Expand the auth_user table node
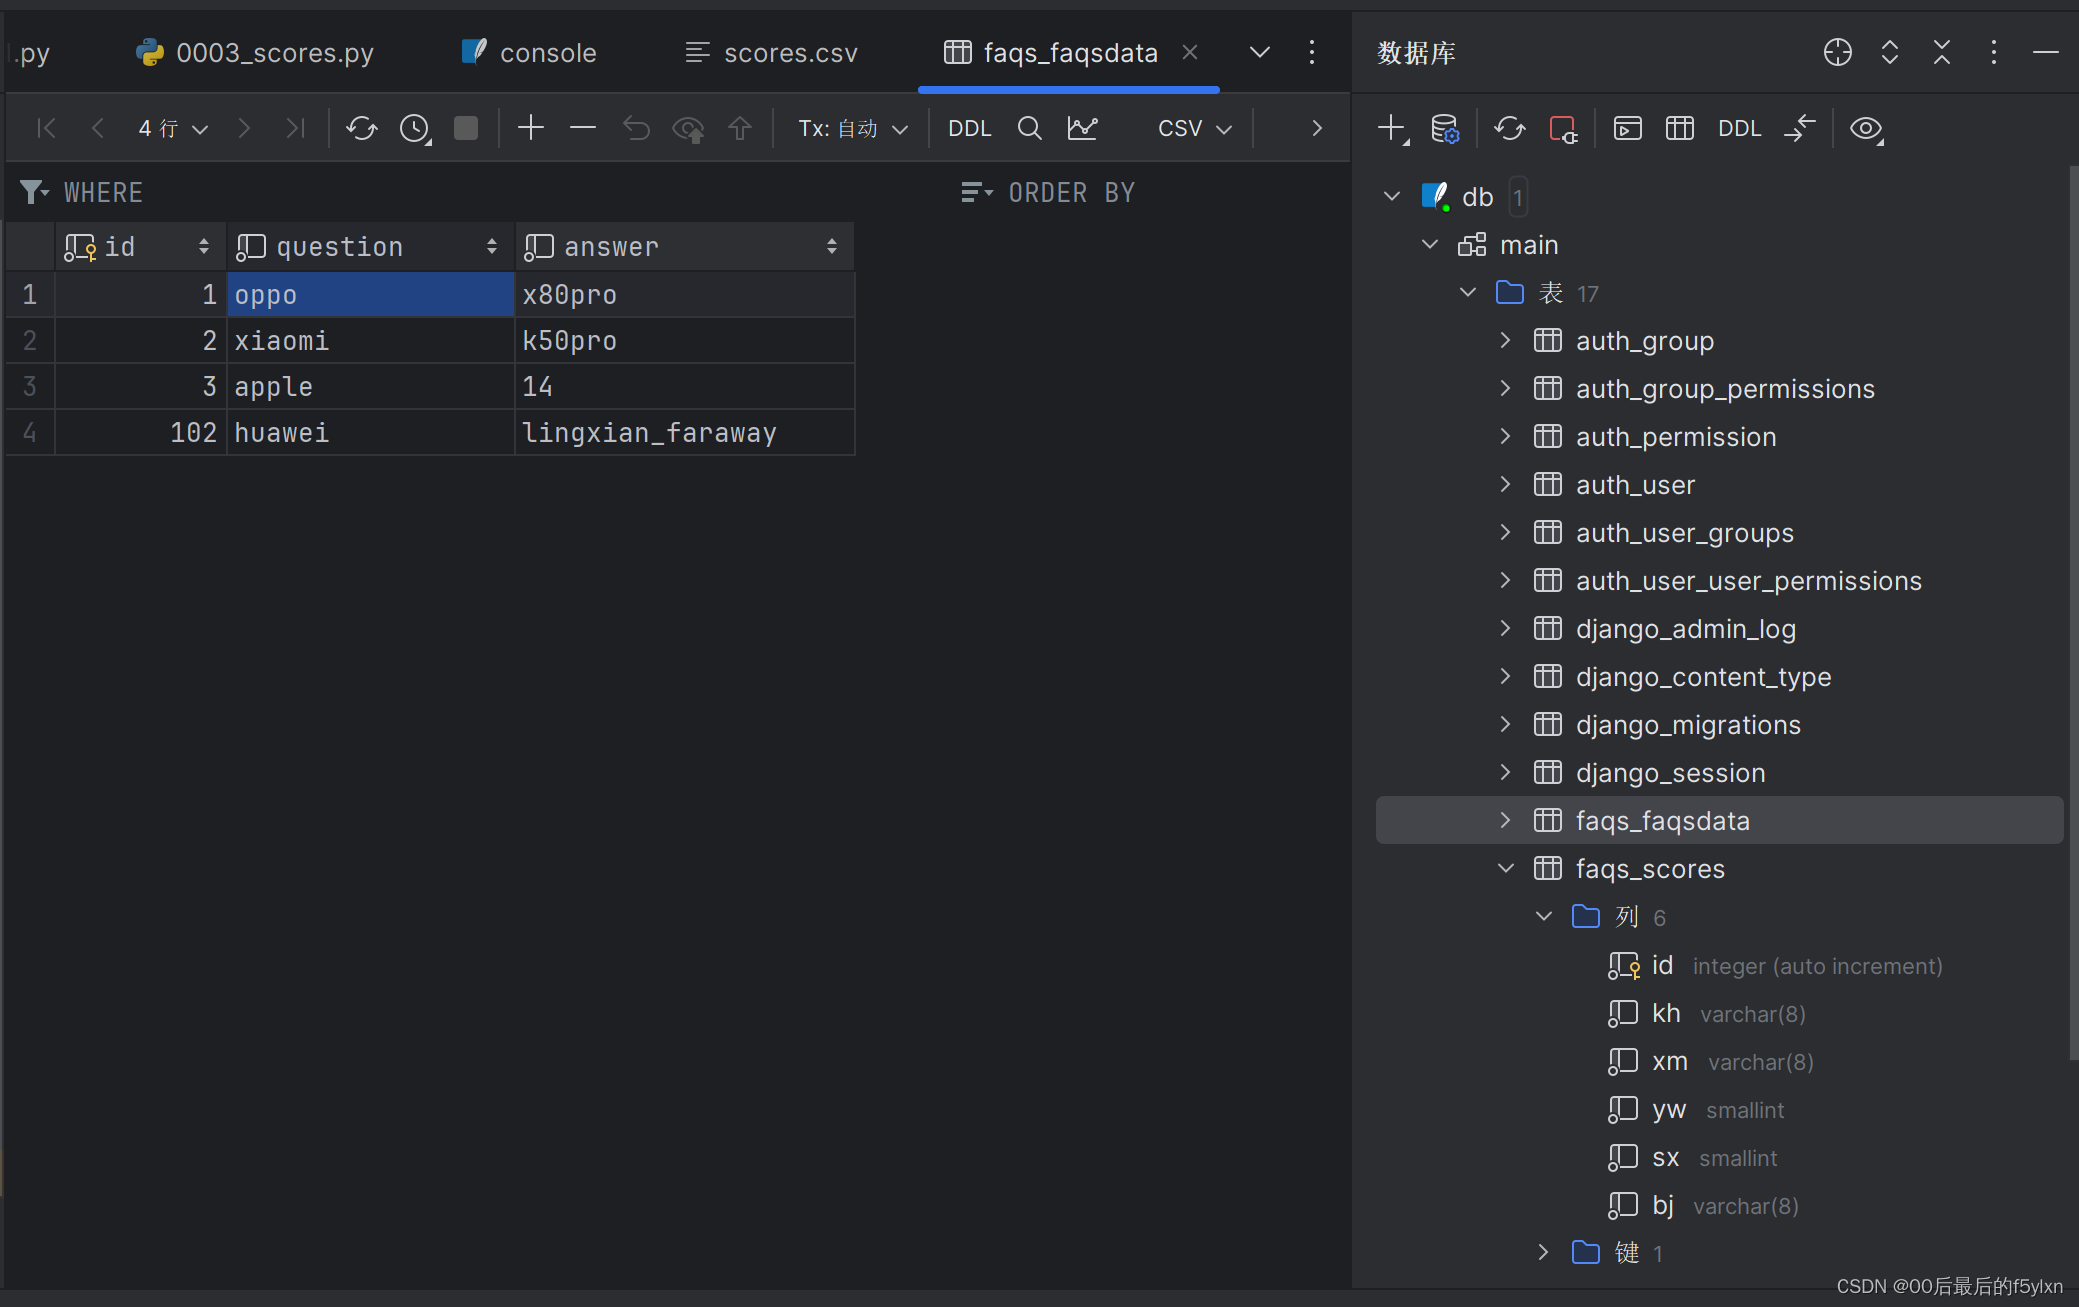Screen dimensions: 2079x1307 point(1505,484)
